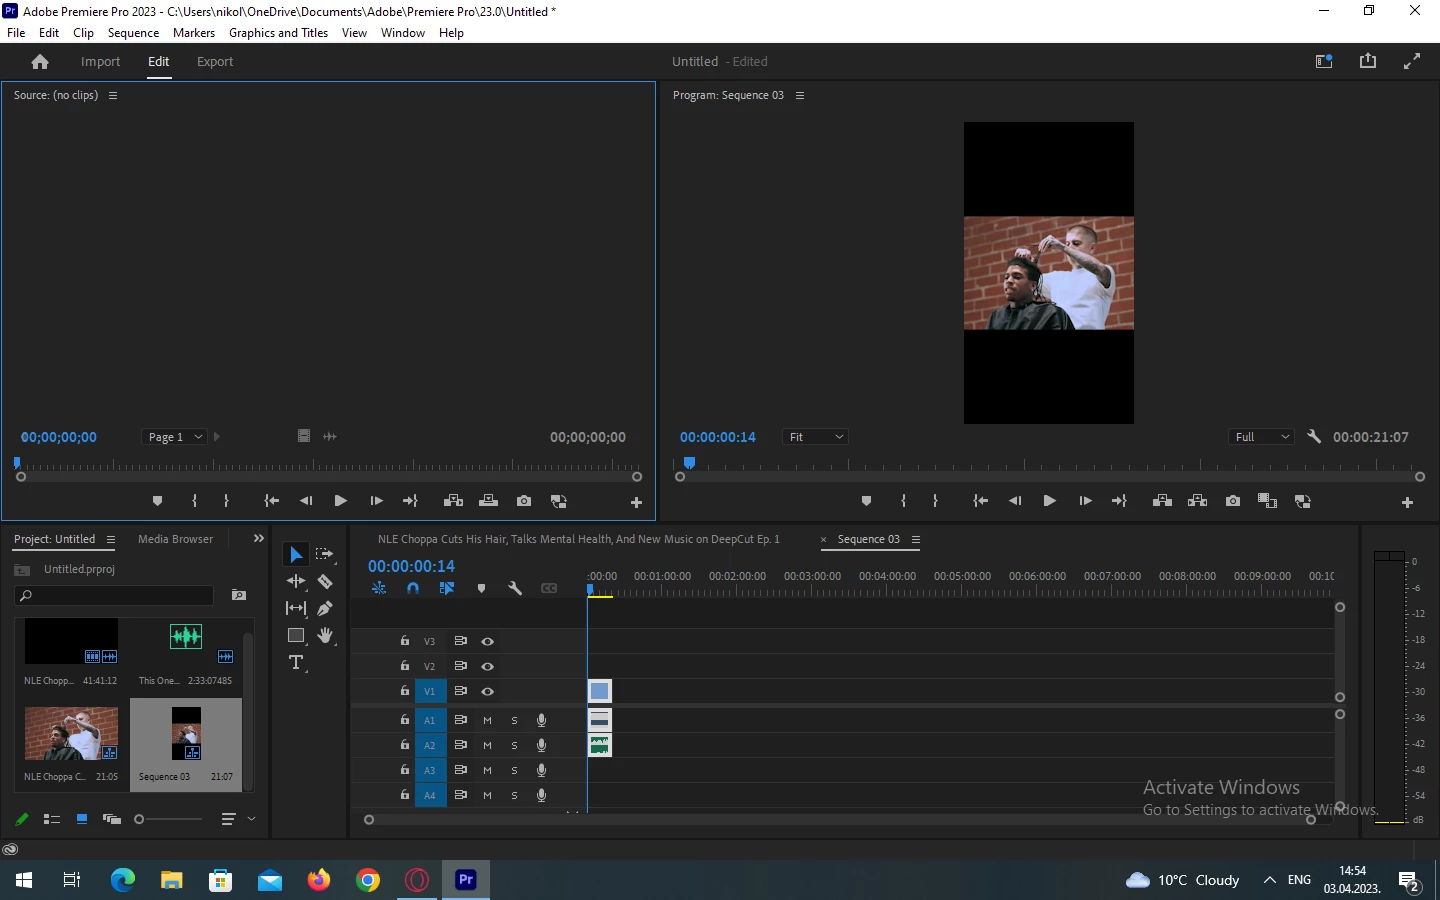Viewport: 1440px width, 900px height.
Task: Switch to Export workspace
Action: click(x=215, y=62)
